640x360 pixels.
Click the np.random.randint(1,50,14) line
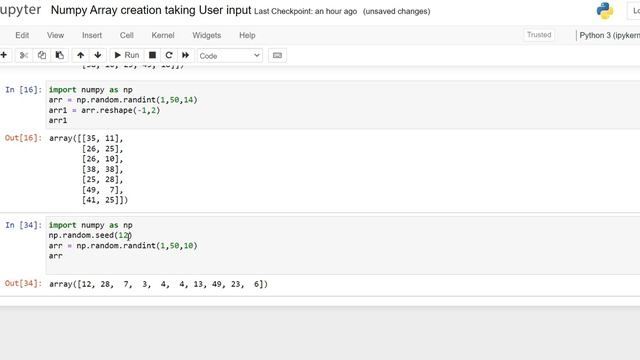pos(123,100)
